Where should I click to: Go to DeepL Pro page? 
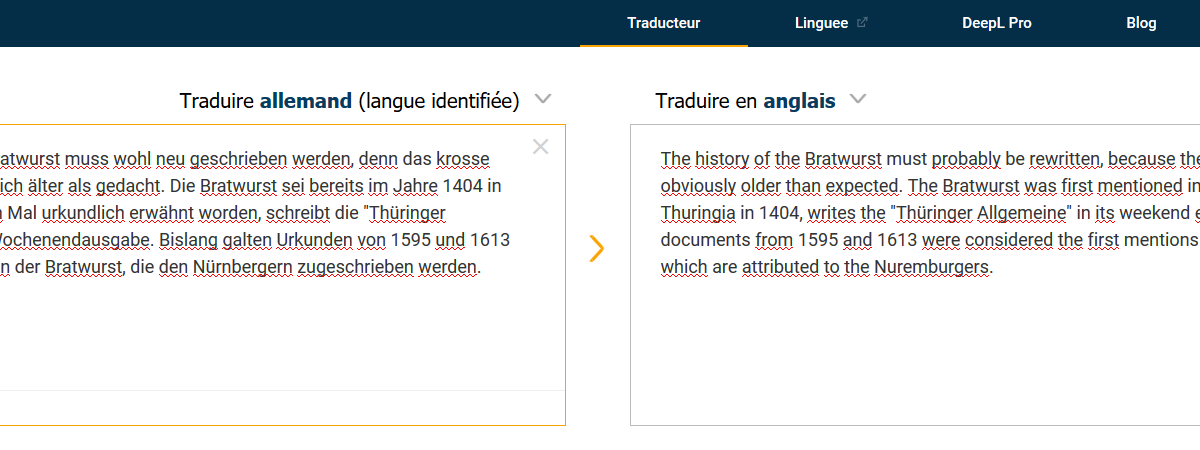click(x=997, y=23)
